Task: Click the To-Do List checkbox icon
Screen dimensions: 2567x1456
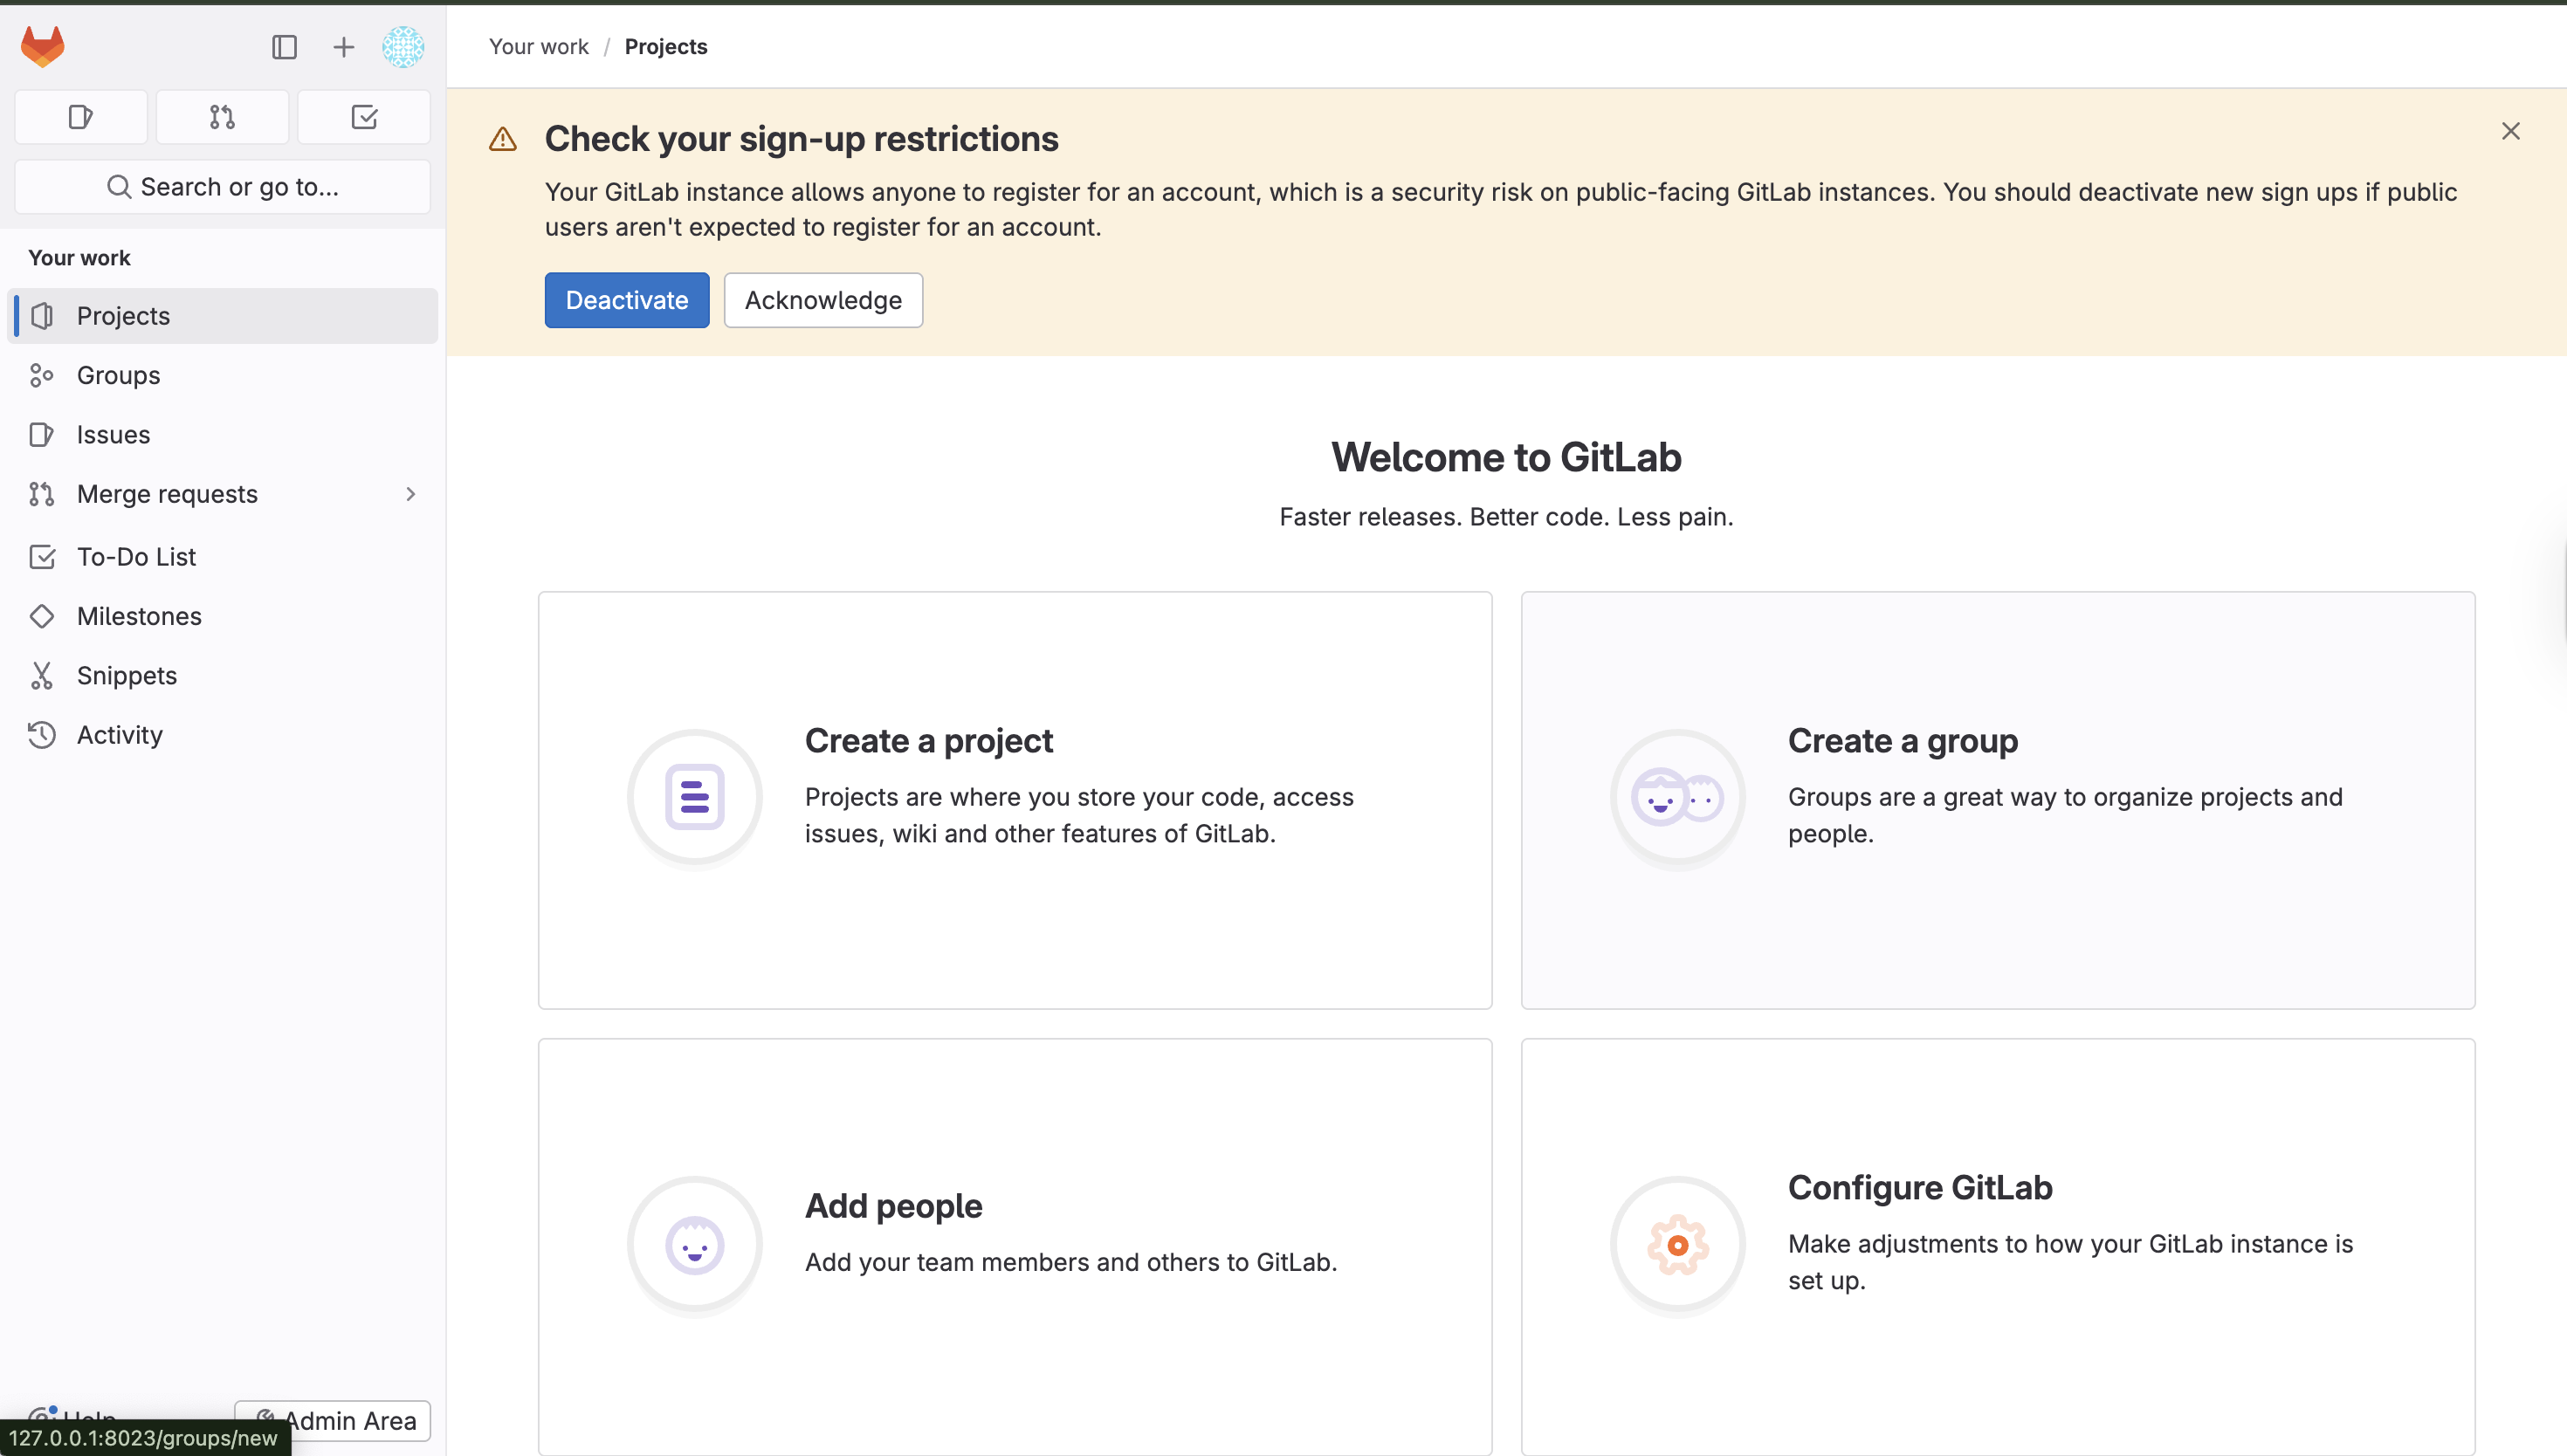Action: (42, 556)
